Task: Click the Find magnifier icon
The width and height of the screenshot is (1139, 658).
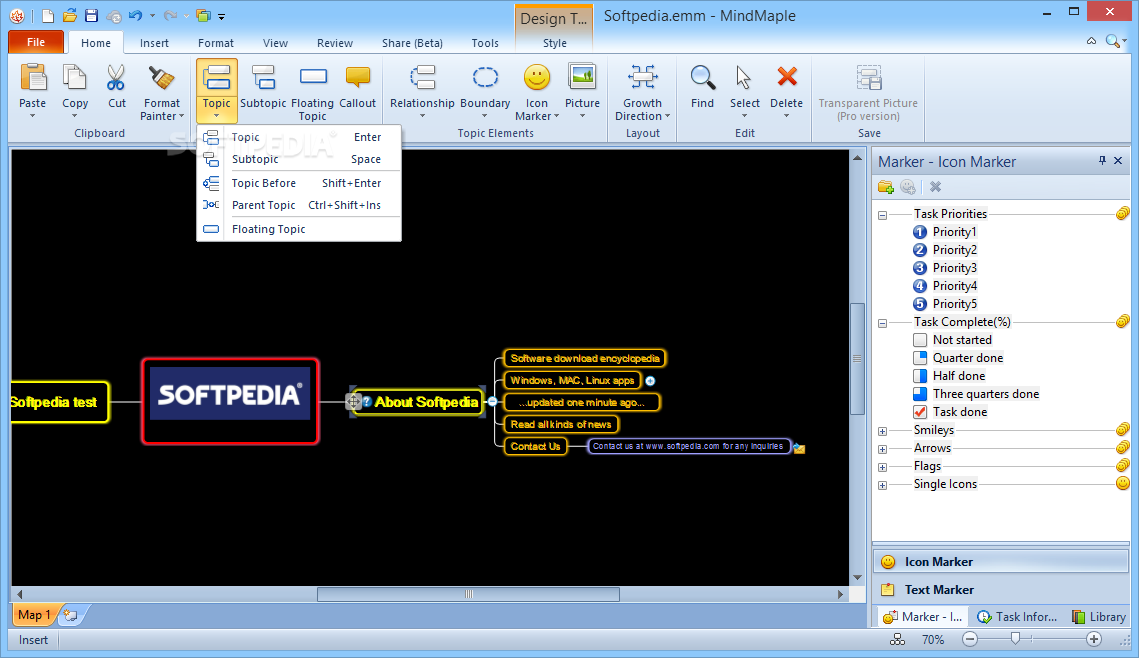Action: click(702, 78)
